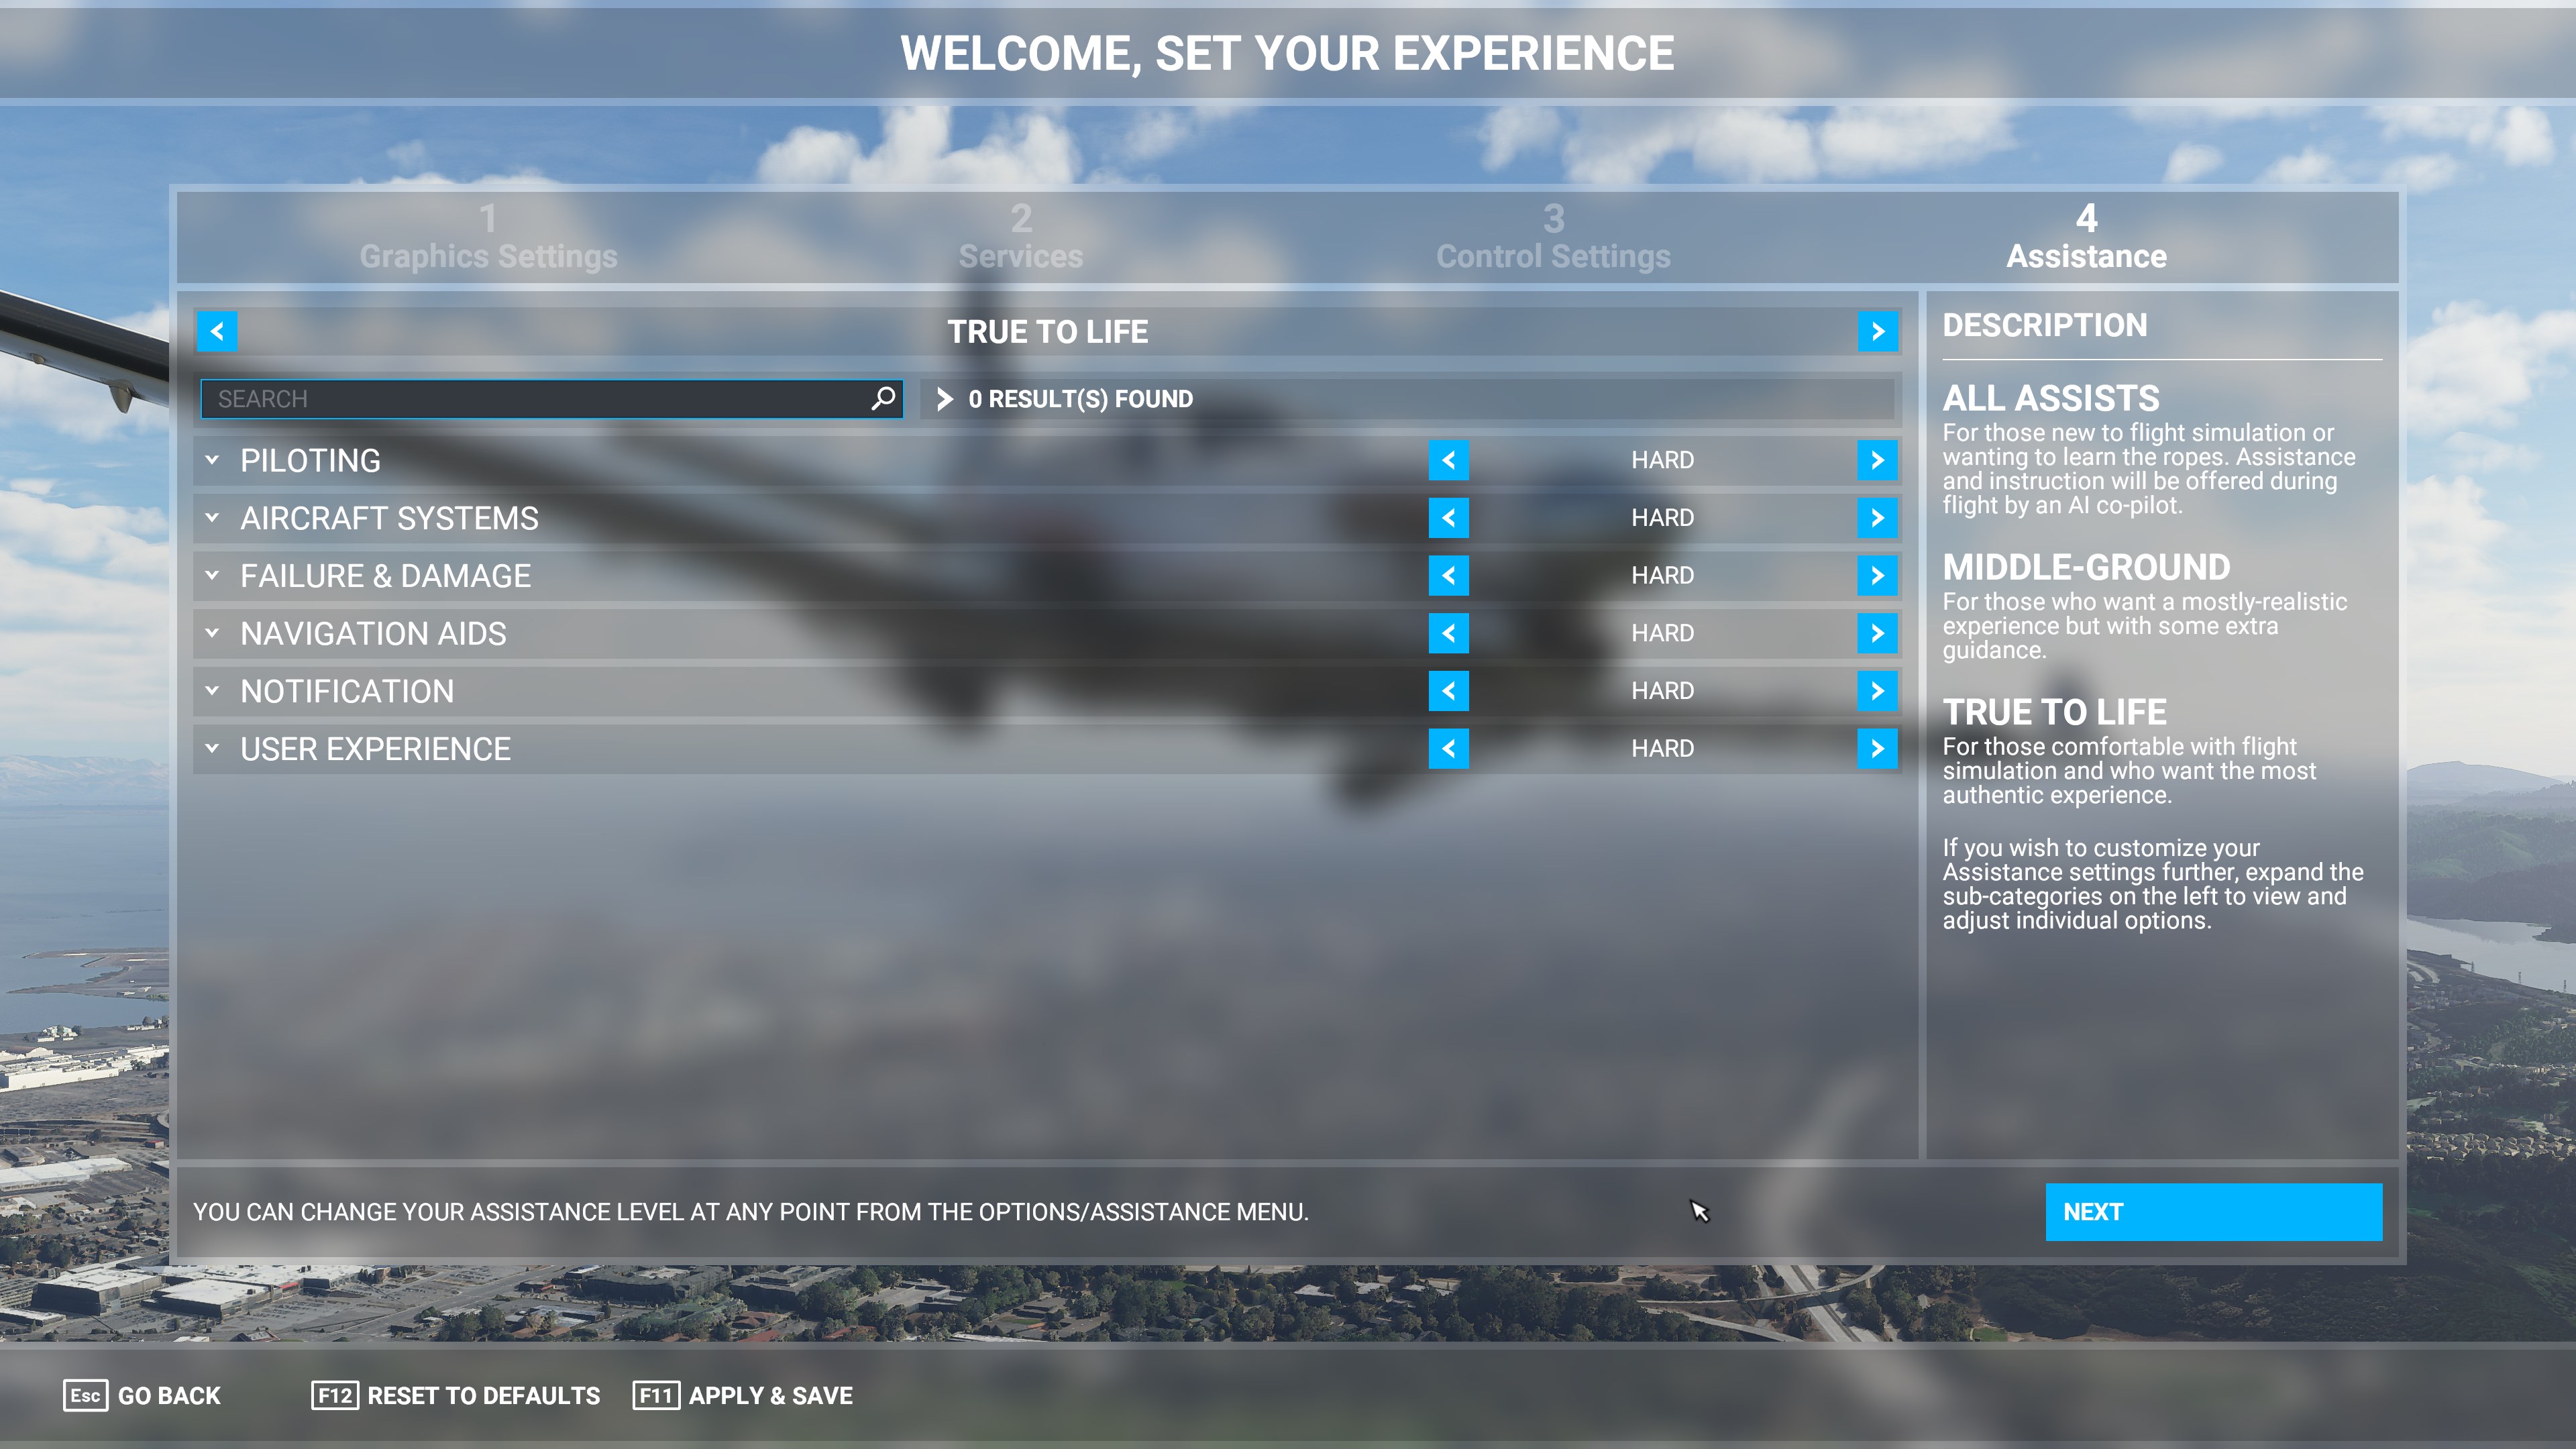Expand the User Experience sub-category
The width and height of the screenshot is (2576, 1449).
(x=212, y=747)
